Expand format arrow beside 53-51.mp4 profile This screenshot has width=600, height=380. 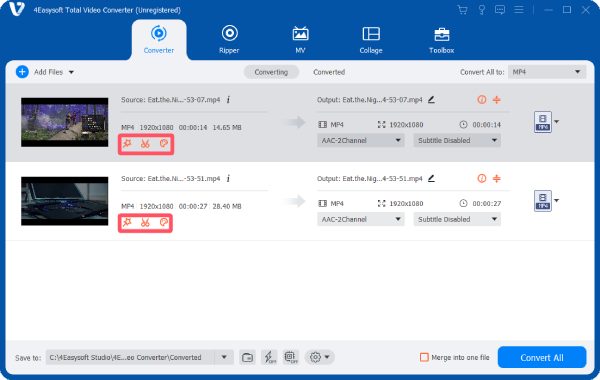(557, 201)
